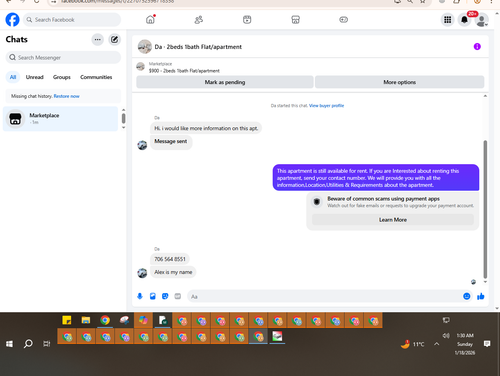Viewport: 500px width, 376px height.
Task: Open the Action Center notification icon
Action: click(x=487, y=344)
